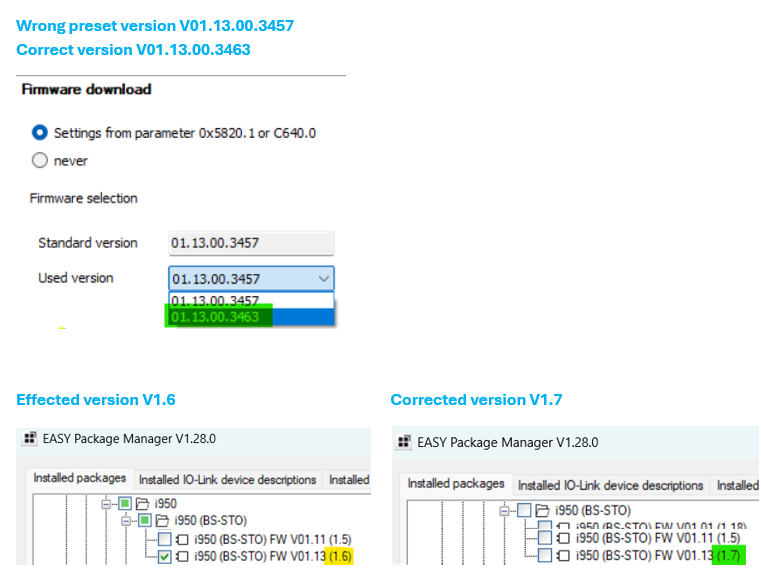Collapse the i950 tree node in left window
Screen dimensions: 761x568
pyautogui.click(x=106, y=504)
